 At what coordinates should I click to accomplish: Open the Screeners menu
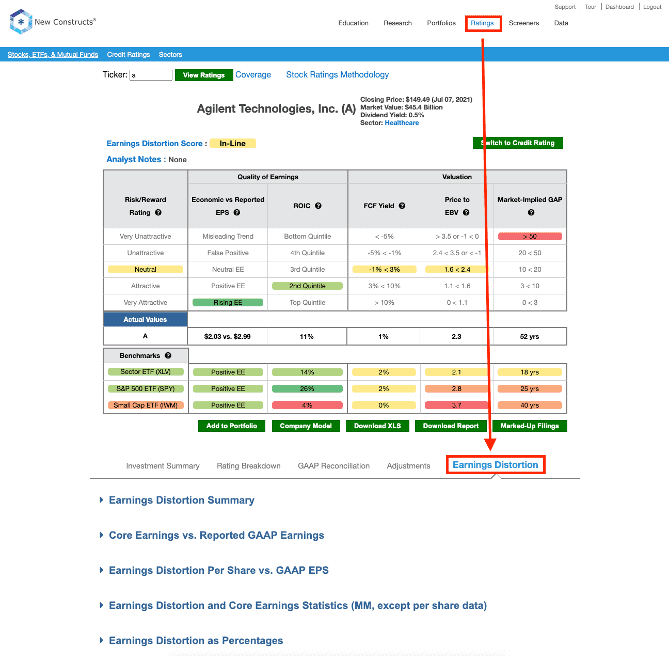tap(524, 23)
